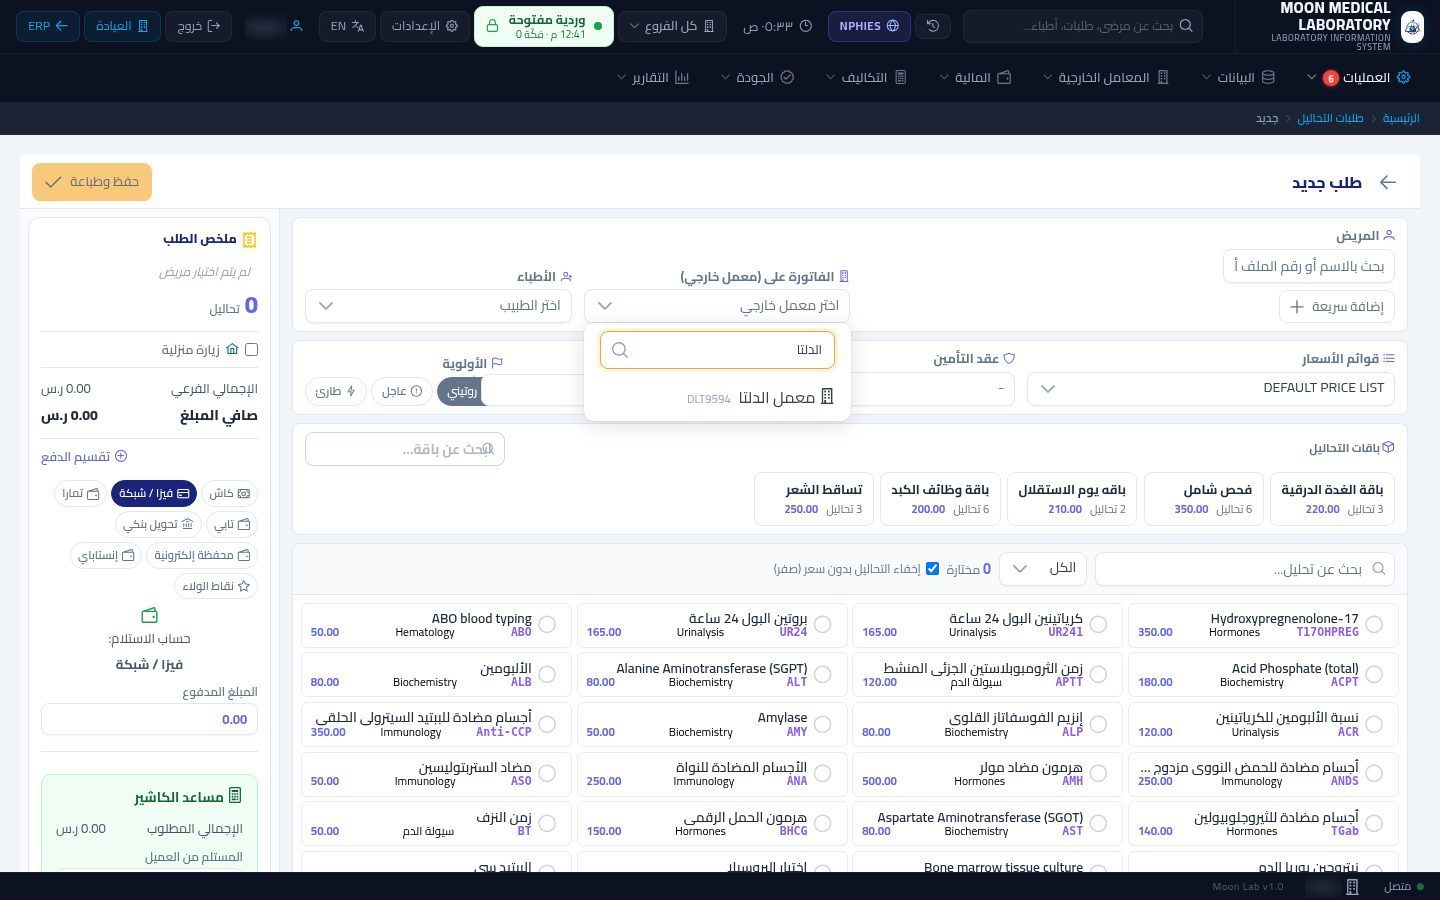Click the بحث عن تحليل search field
Viewport: 1440px width, 900px height.
pyautogui.click(x=1244, y=569)
